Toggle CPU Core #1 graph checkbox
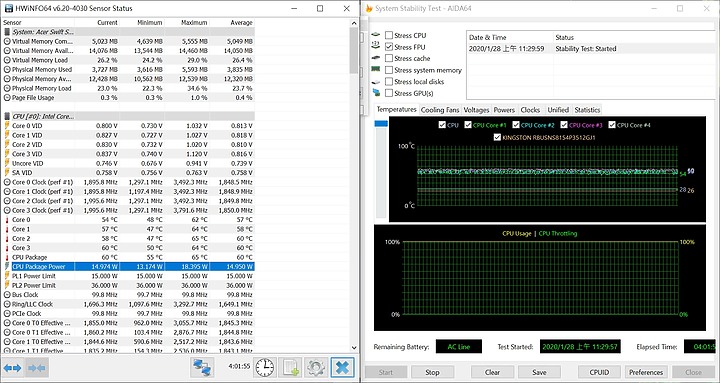Image resolution: width=720 pixels, height=383 pixels. pos(468,125)
